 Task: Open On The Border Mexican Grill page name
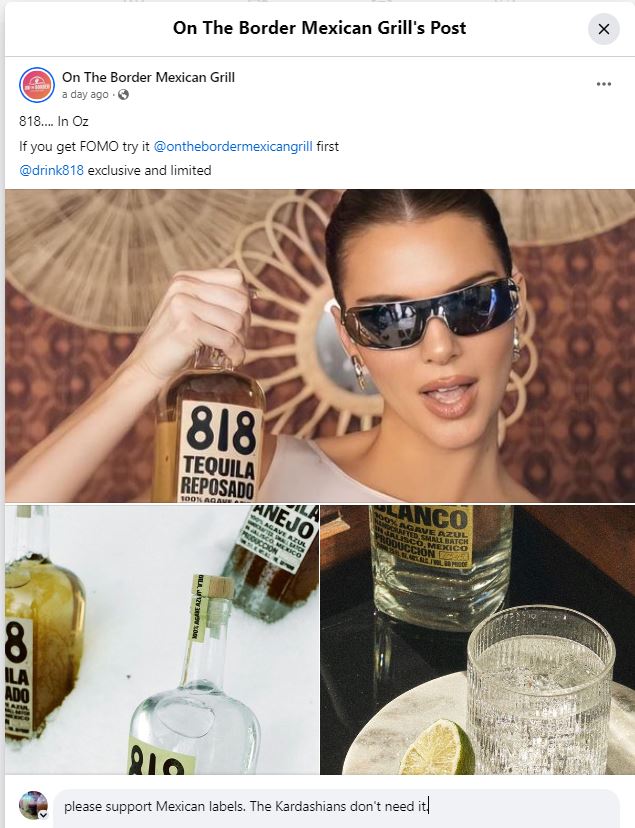(148, 77)
